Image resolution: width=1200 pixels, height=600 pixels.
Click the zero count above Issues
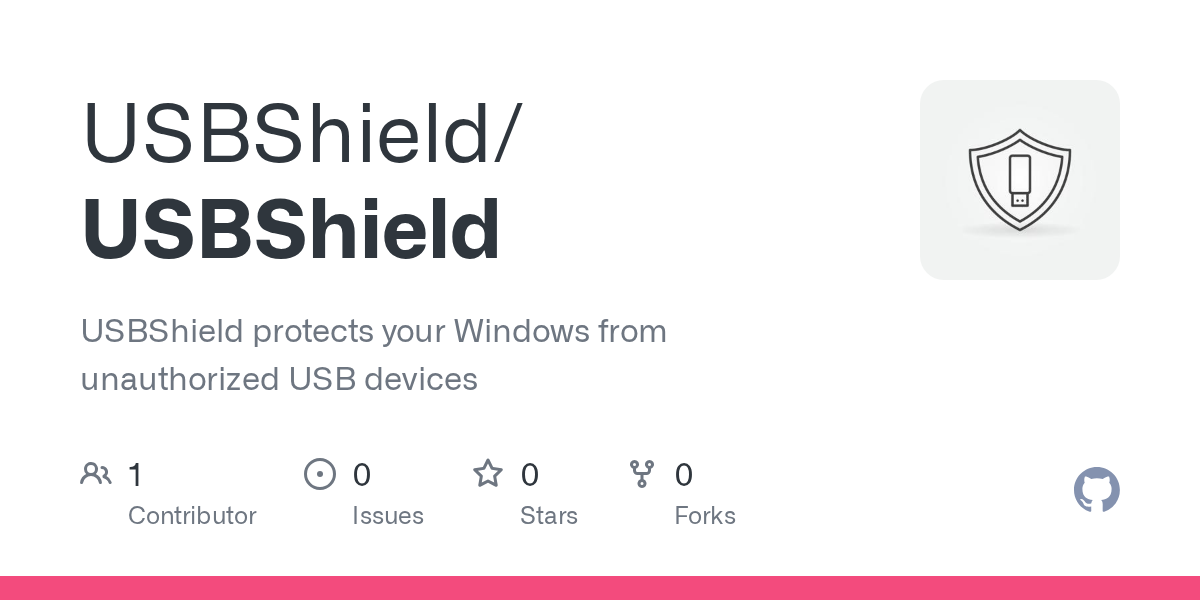(x=362, y=474)
